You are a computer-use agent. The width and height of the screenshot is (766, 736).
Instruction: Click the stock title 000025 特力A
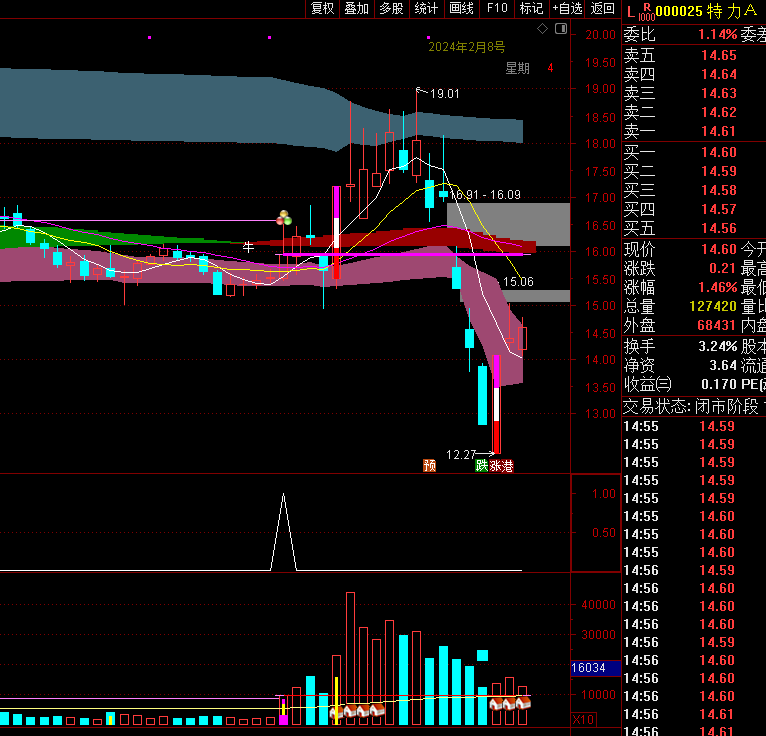(x=706, y=11)
